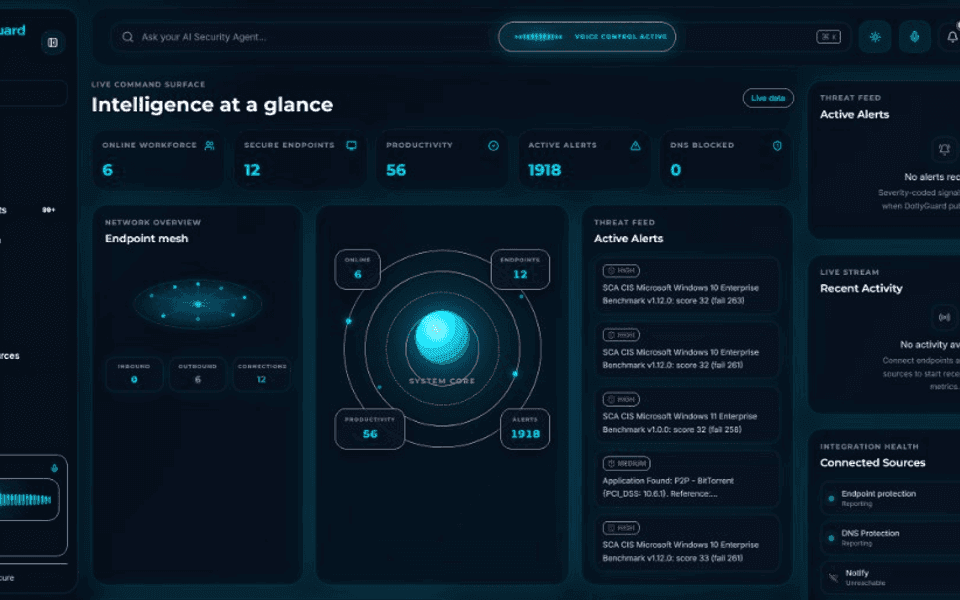Click the Recent Activity heading
The width and height of the screenshot is (960, 600).
(x=861, y=288)
